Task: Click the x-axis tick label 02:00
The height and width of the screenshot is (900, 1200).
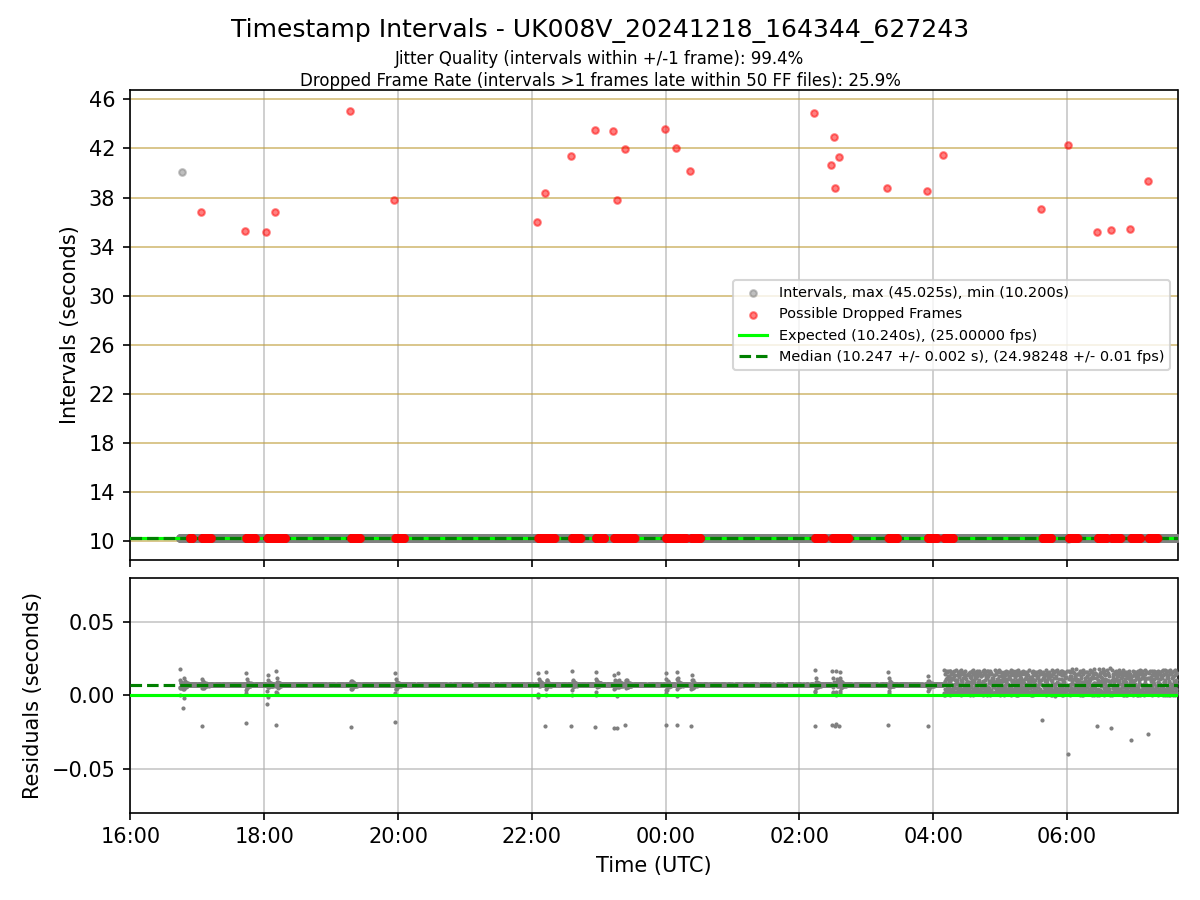Action: coord(800,834)
